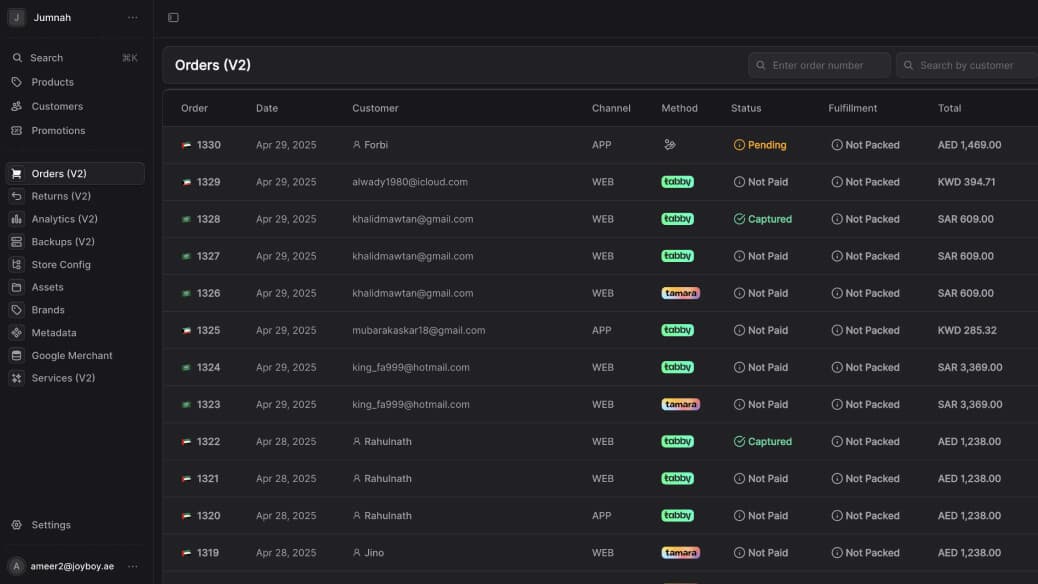This screenshot has width=1038, height=584.
Task: Open the Returns (V2) page
Action: coord(61,196)
